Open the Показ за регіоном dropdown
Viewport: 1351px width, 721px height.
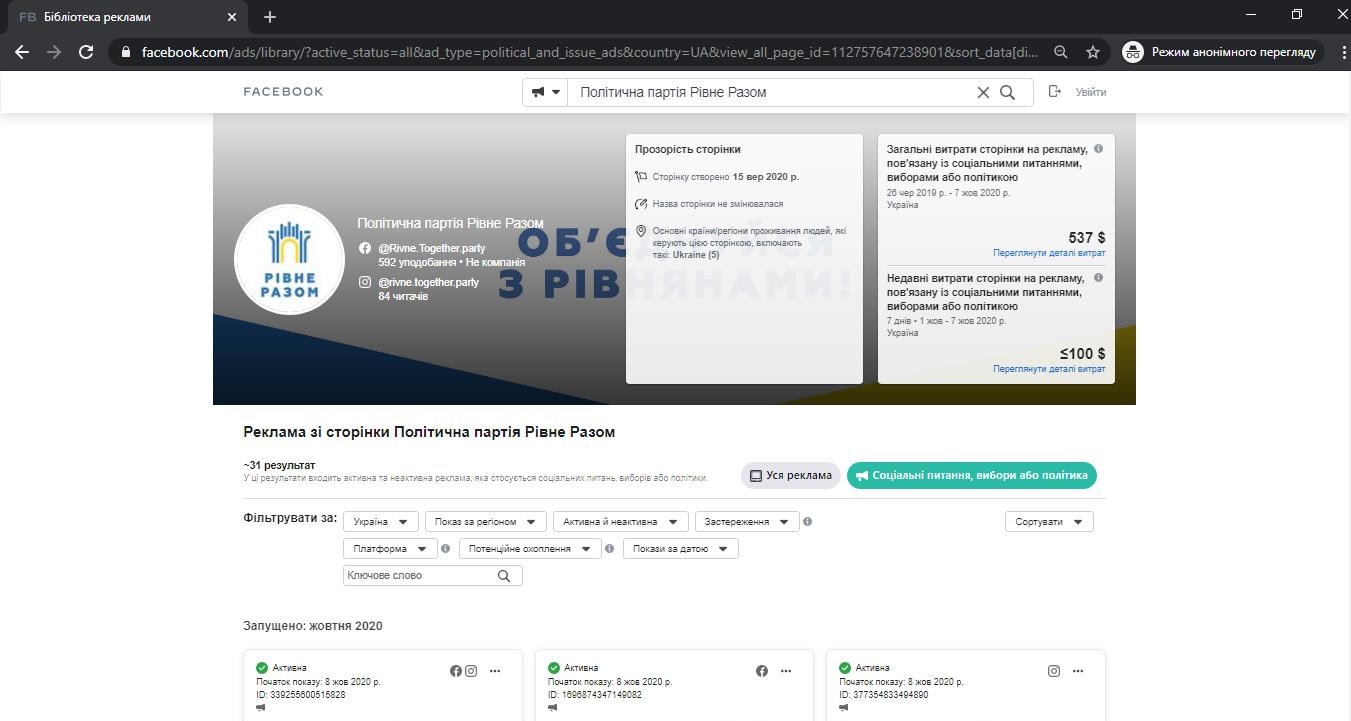coord(486,522)
